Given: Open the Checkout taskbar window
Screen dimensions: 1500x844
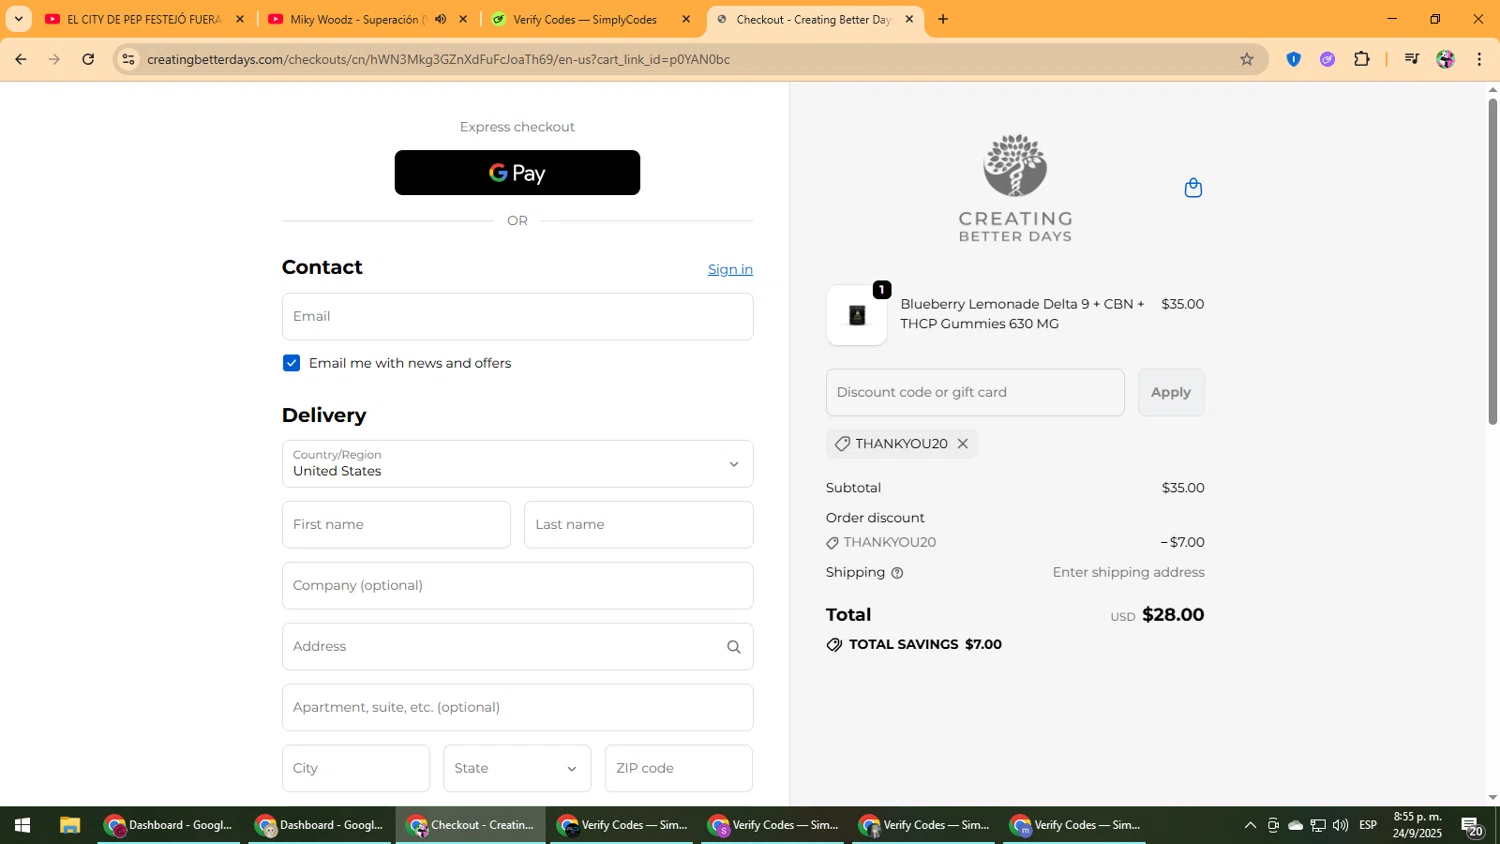Looking at the screenshot, I should click(471, 825).
